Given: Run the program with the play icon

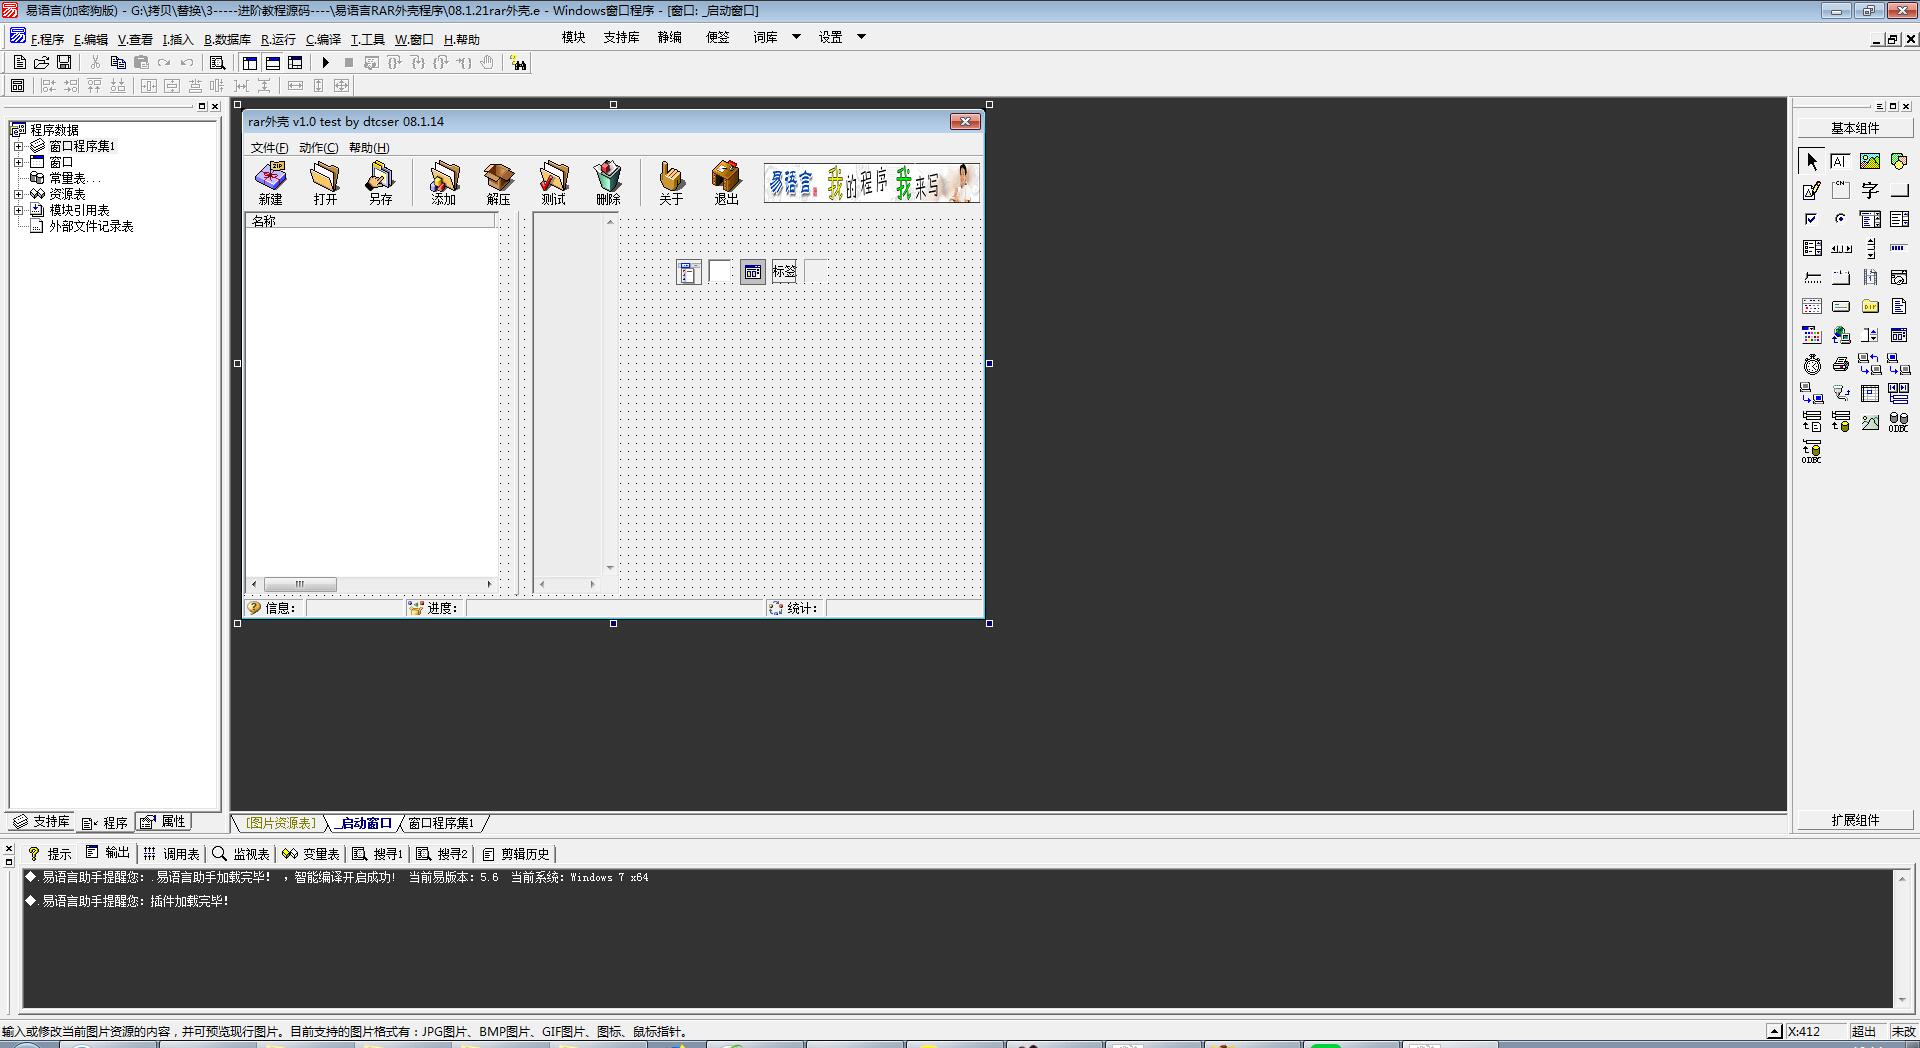Looking at the screenshot, I should pyautogui.click(x=325, y=62).
